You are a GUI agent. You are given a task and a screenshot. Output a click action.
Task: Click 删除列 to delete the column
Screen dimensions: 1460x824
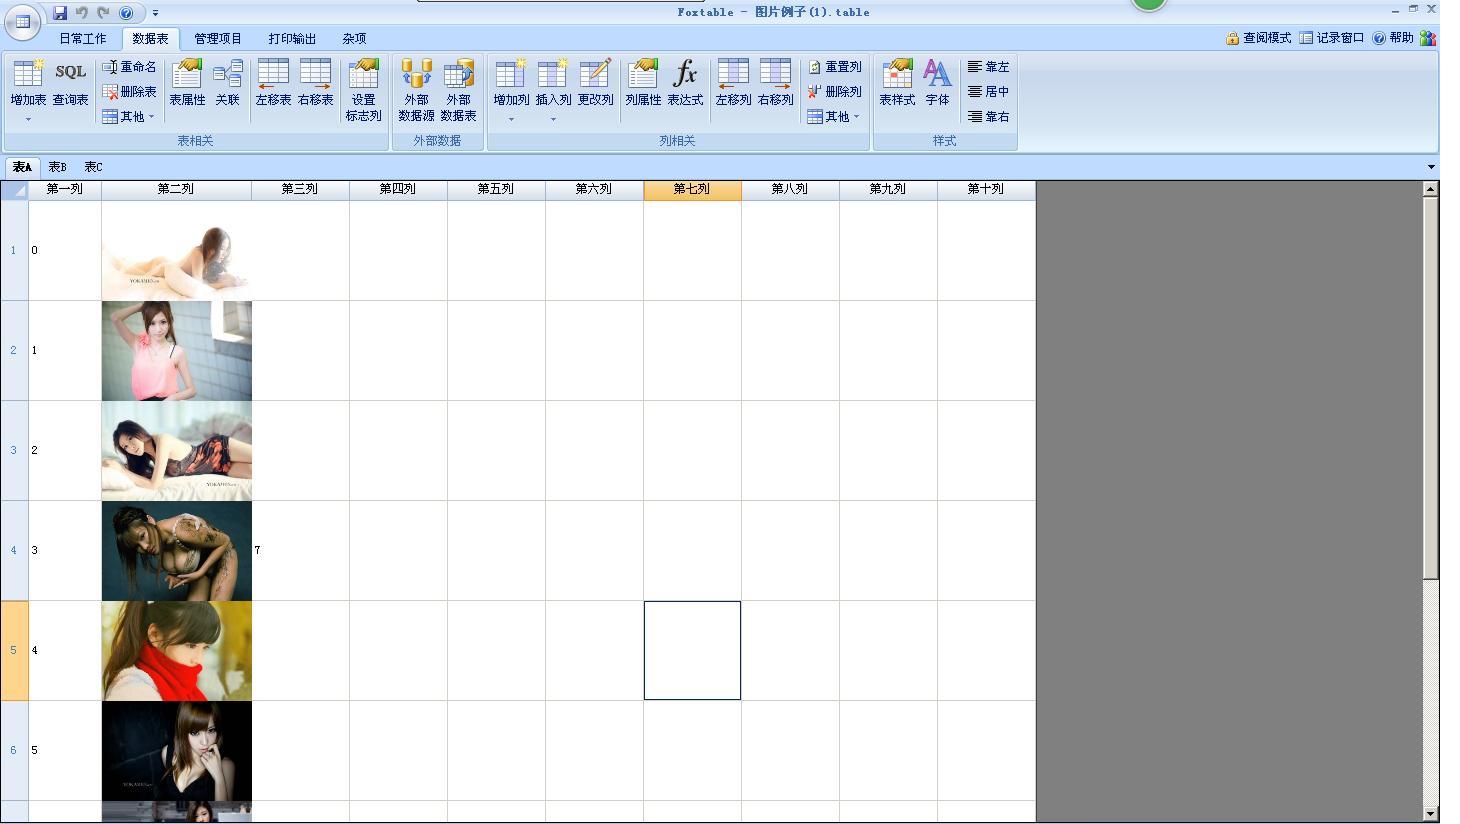coord(835,92)
